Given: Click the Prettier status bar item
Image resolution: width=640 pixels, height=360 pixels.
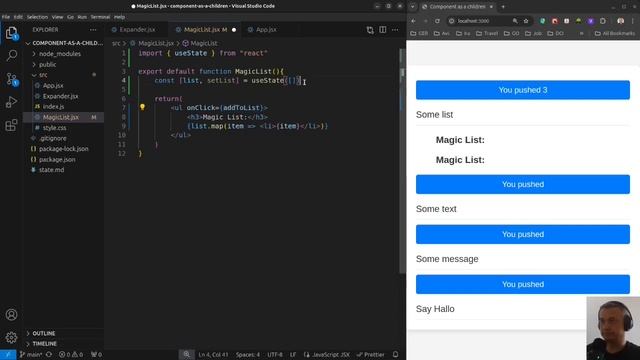Looking at the screenshot, I should coord(371,355).
